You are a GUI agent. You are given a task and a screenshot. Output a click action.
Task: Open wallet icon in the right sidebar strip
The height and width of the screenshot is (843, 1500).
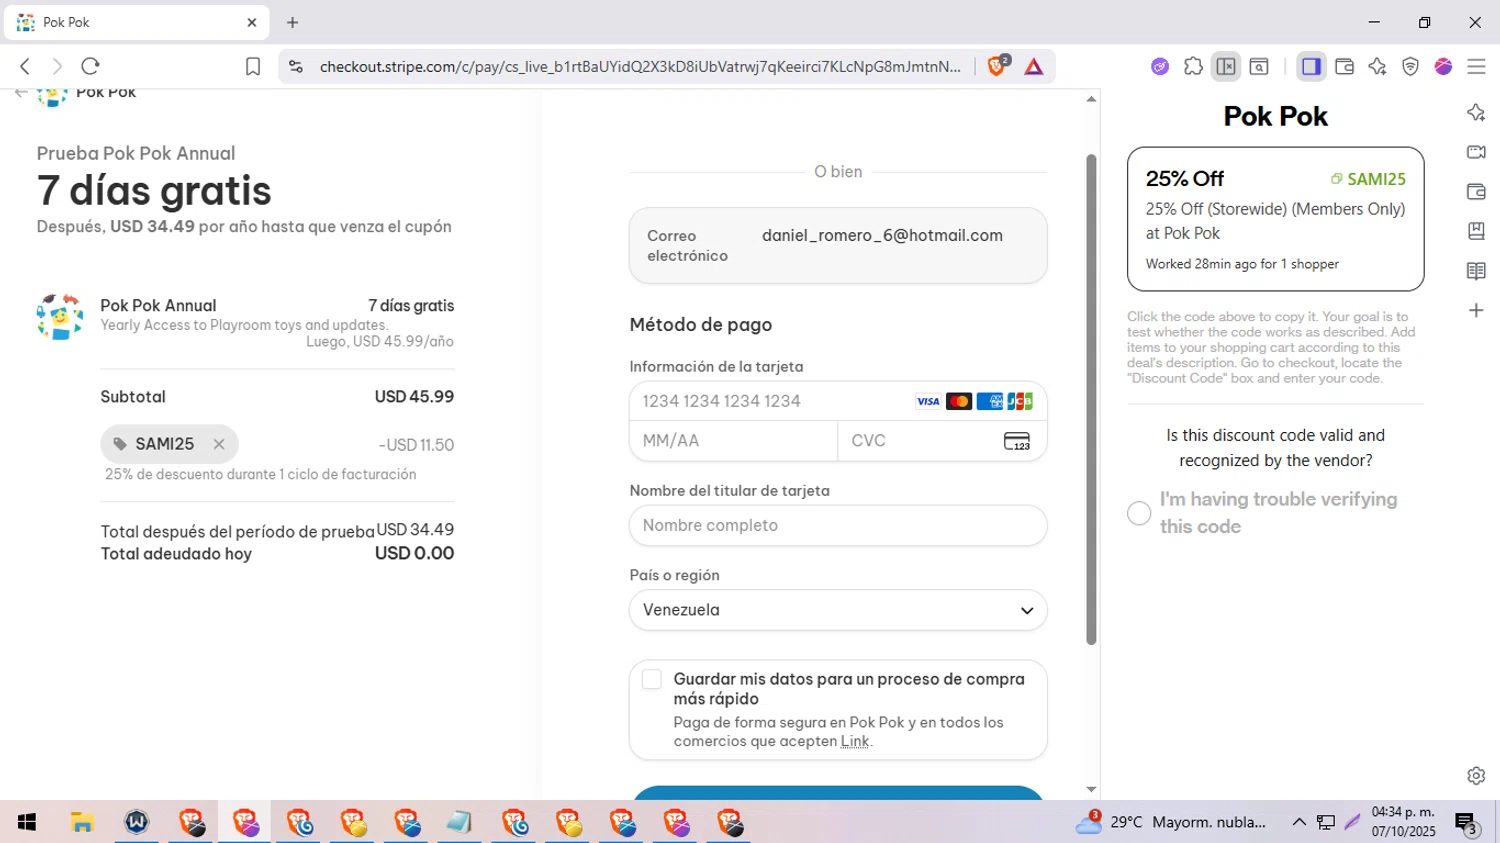pos(1476,192)
